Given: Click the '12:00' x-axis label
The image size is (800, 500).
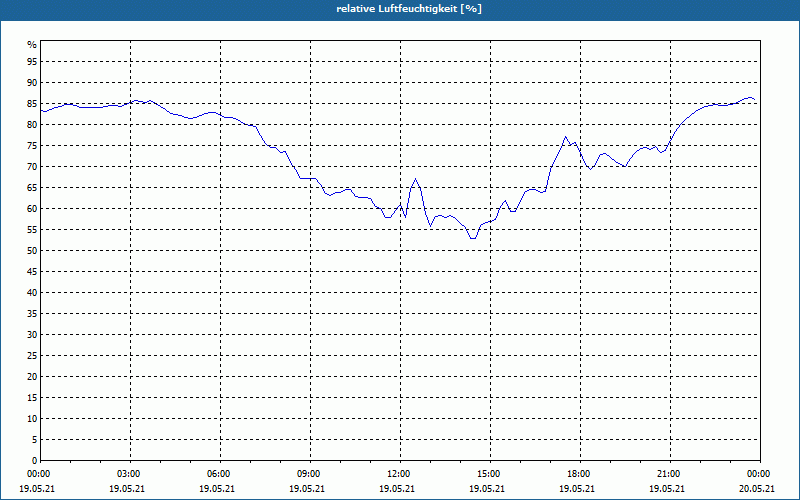Looking at the screenshot, I should click(x=400, y=474).
